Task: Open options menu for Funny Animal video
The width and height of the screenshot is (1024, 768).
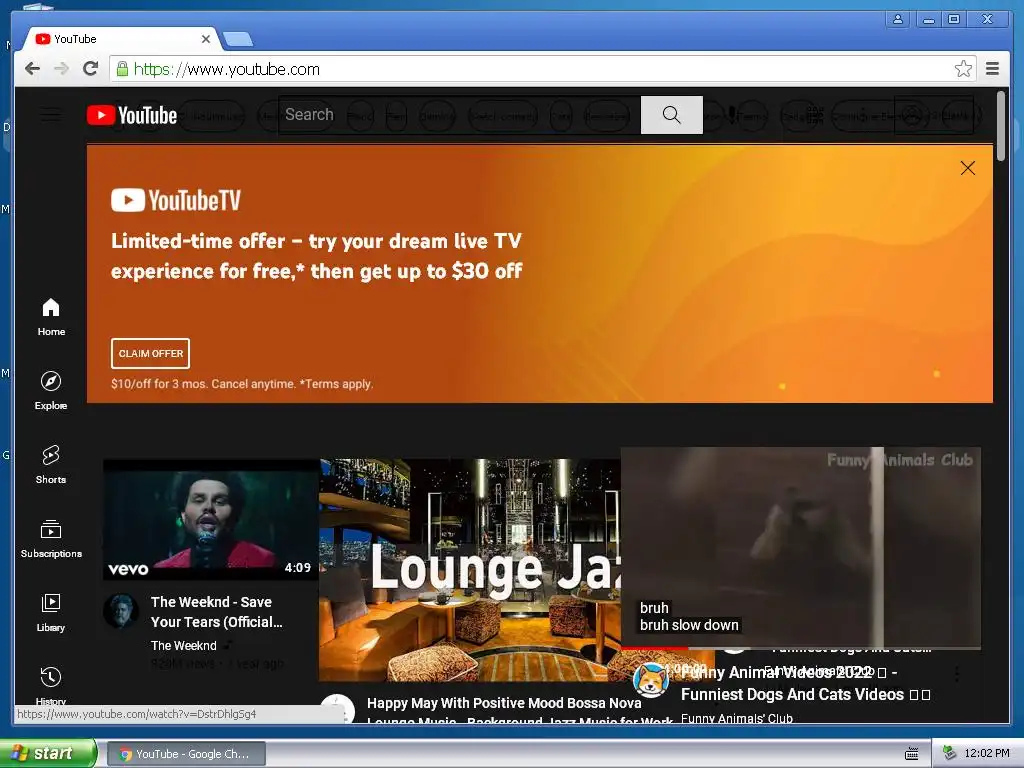Action: 957,673
